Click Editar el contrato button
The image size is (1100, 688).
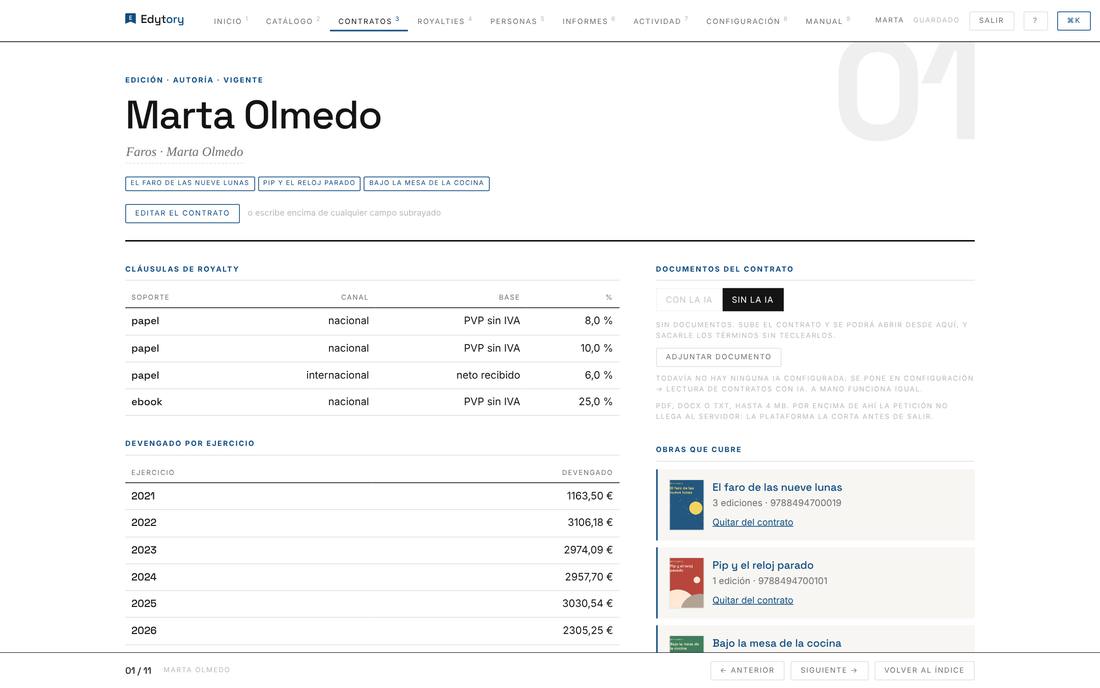(x=182, y=213)
